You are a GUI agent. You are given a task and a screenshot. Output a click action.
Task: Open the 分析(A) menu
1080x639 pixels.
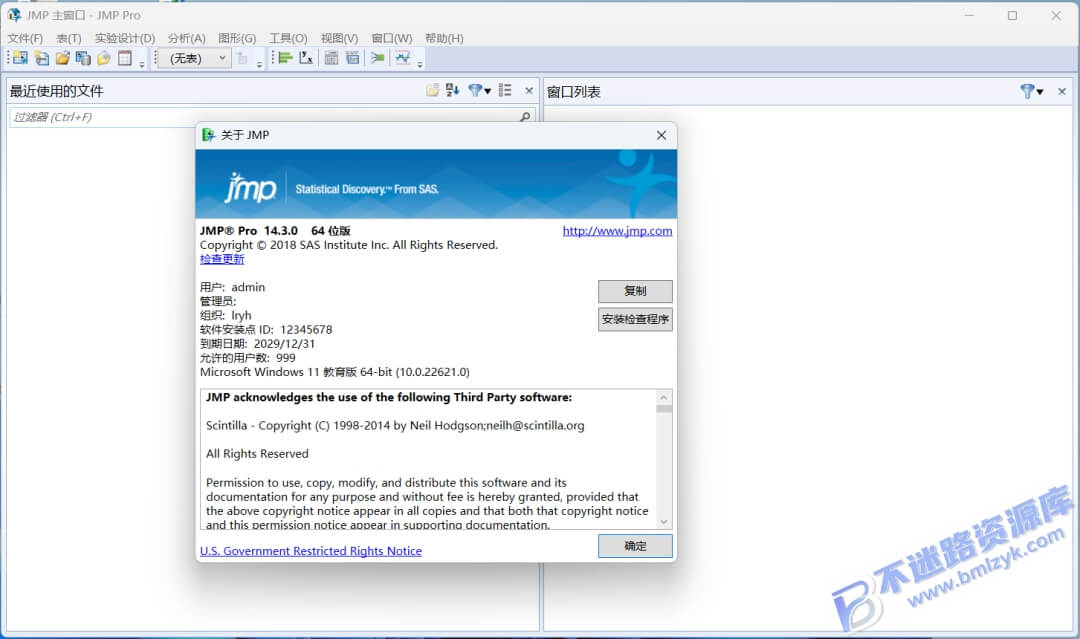(x=187, y=39)
